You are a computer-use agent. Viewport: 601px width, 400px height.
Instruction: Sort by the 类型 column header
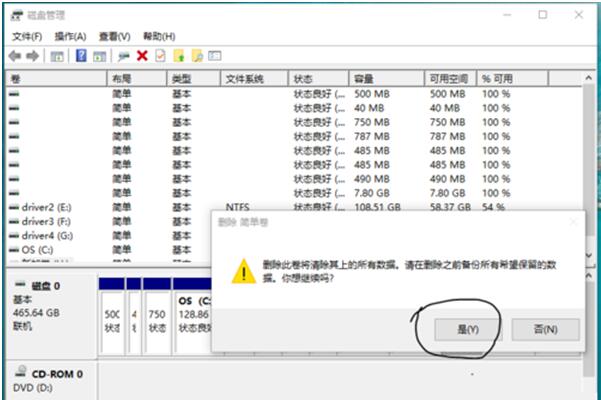pyautogui.click(x=194, y=79)
